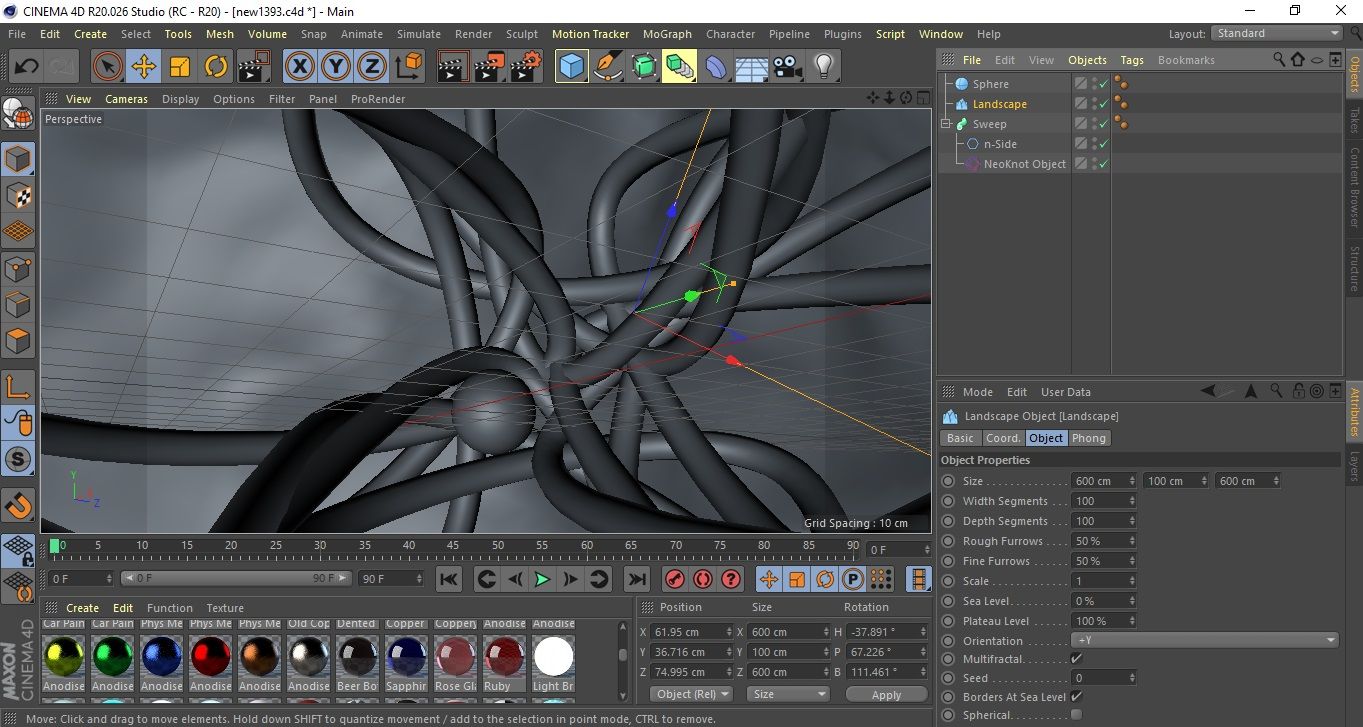Toggle Sphere visibility dots
This screenshot has width=1363, height=727.
[x=1094, y=84]
